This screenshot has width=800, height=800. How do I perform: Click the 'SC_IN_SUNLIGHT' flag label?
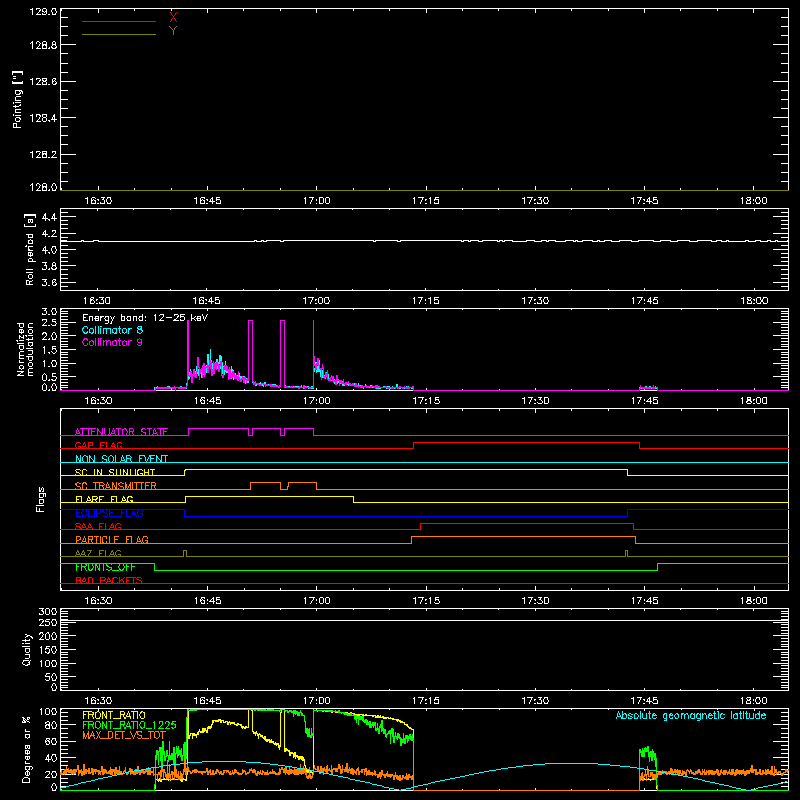115,472
